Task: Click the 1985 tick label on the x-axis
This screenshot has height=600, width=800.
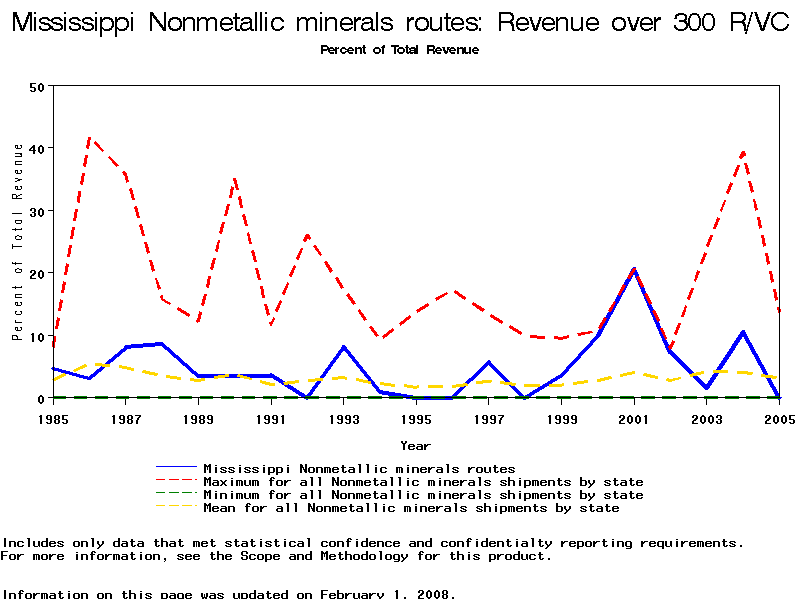Action: pyautogui.click(x=52, y=418)
